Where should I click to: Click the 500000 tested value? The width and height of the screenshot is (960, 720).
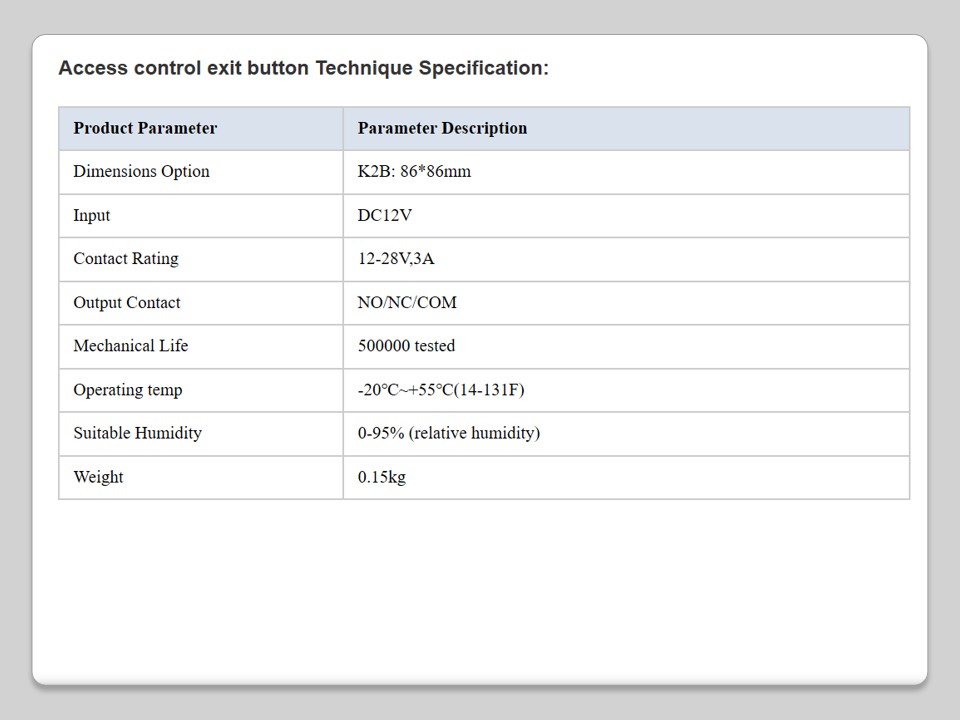pyautogui.click(x=406, y=345)
